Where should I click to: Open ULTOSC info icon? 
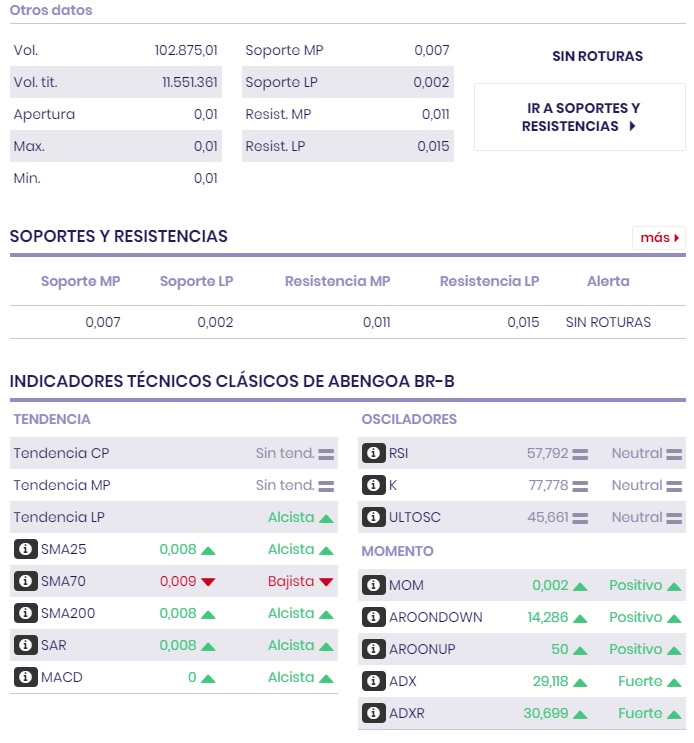pos(374,517)
